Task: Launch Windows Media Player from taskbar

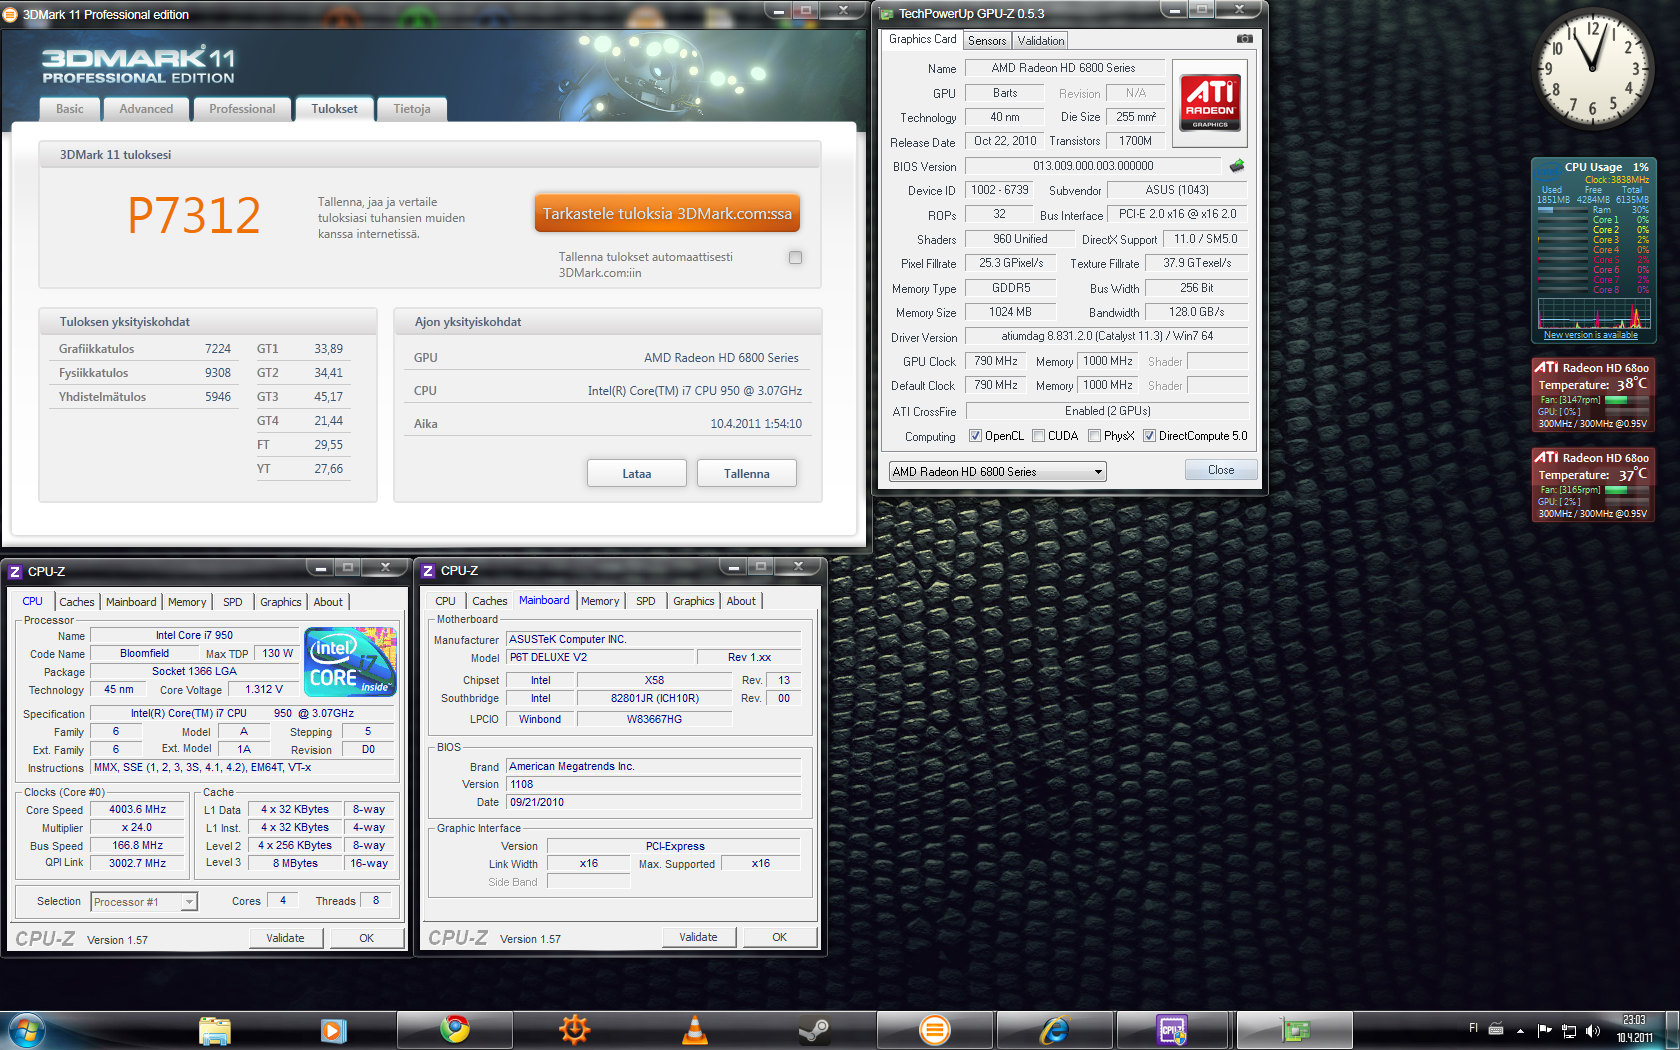Action: click(334, 1030)
